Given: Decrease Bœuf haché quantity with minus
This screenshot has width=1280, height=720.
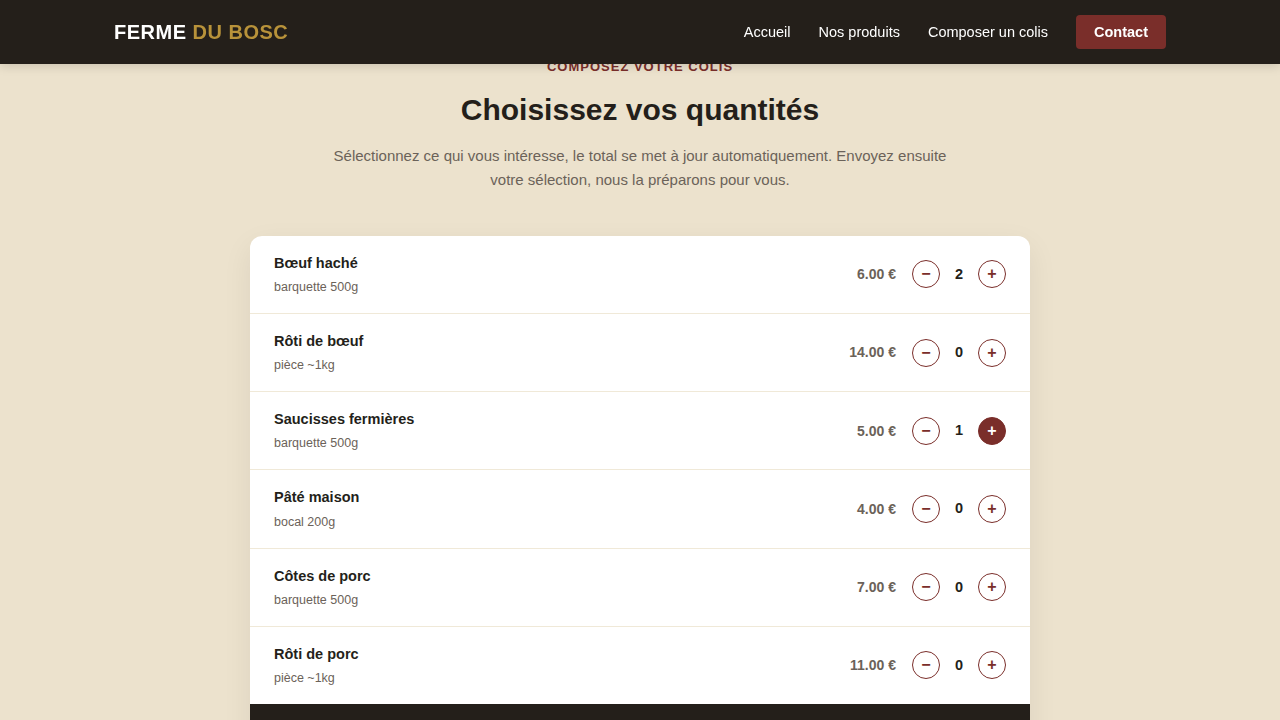Looking at the screenshot, I should [926, 274].
